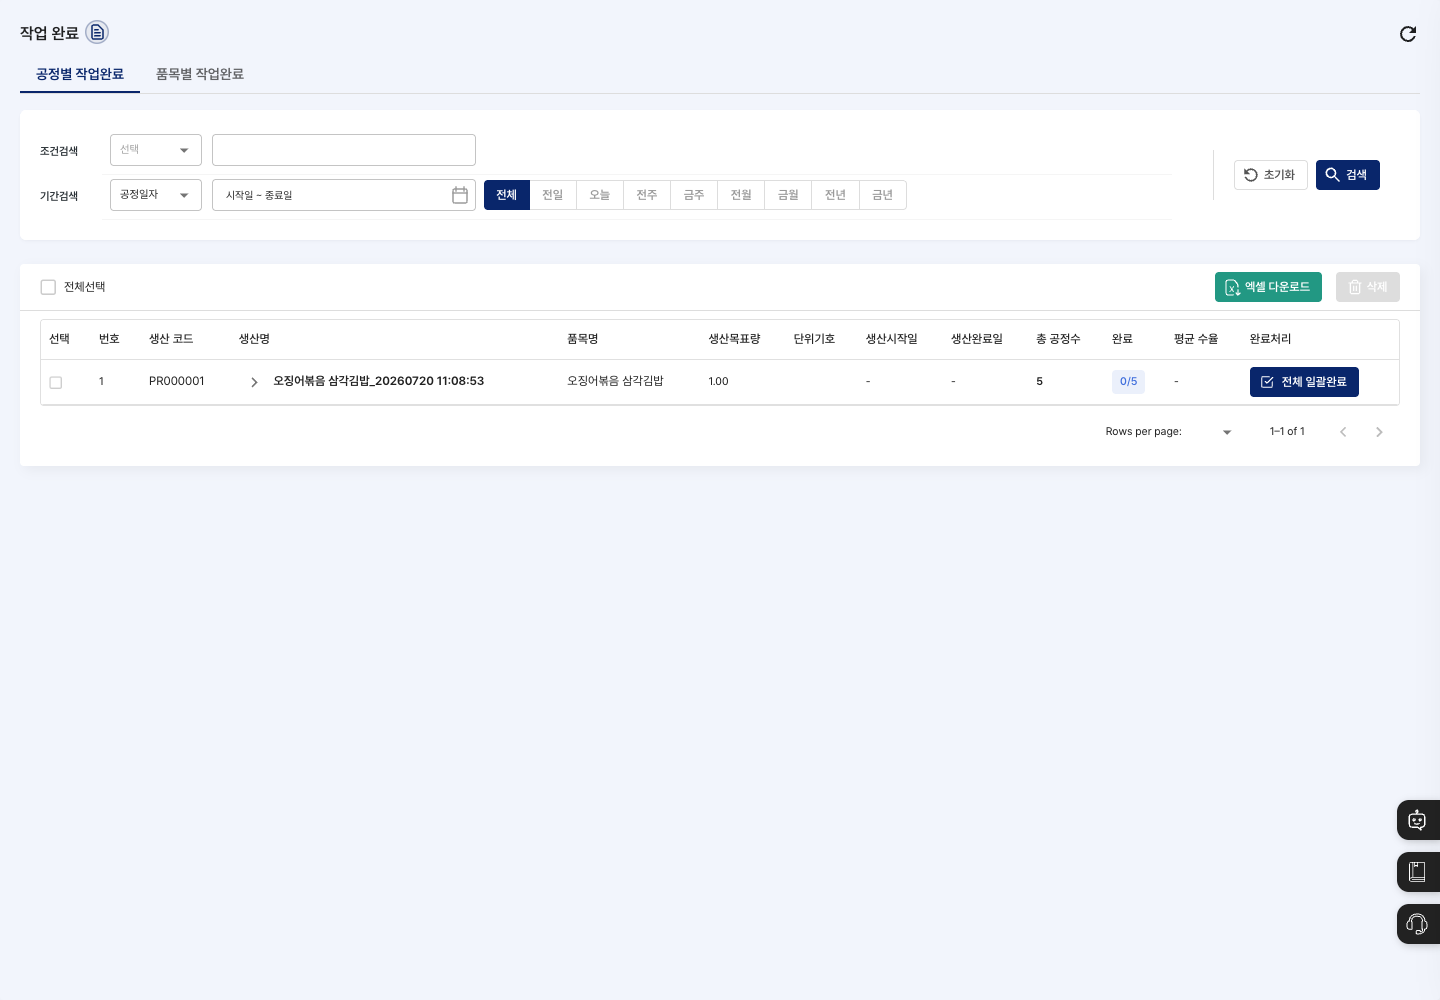1440x1000 pixels.
Task: Expand the 오징어볶음 삼각김밥 production row
Action: tap(254, 382)
